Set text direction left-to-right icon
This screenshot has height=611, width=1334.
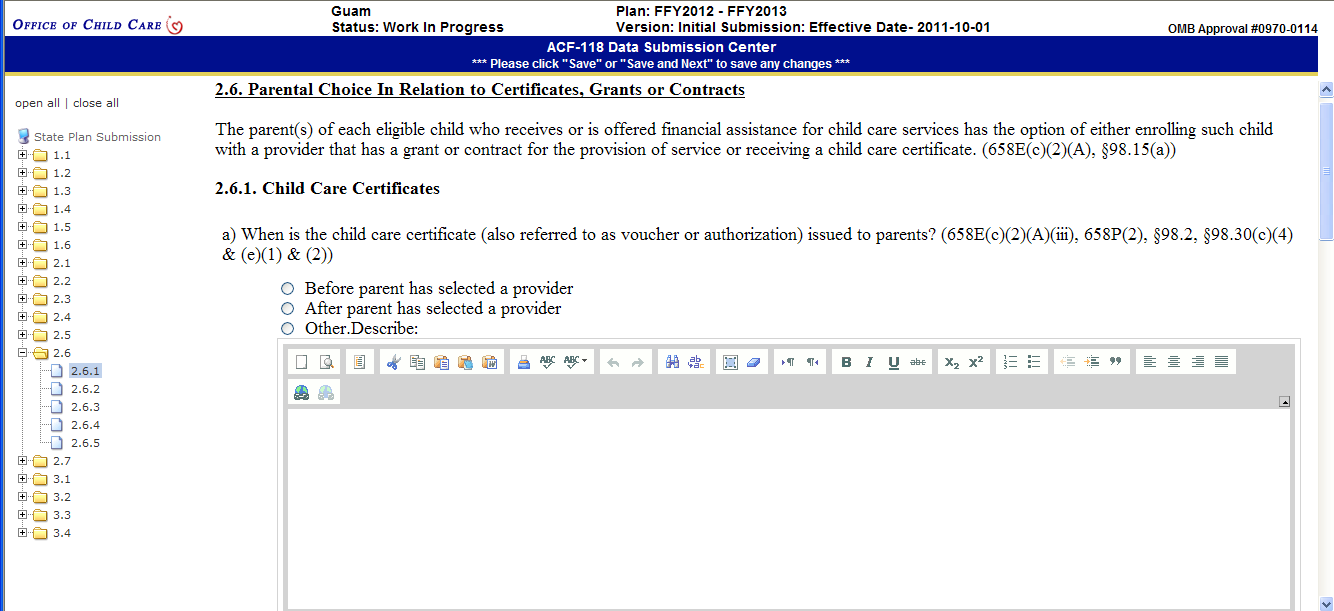tap(788, 362)
